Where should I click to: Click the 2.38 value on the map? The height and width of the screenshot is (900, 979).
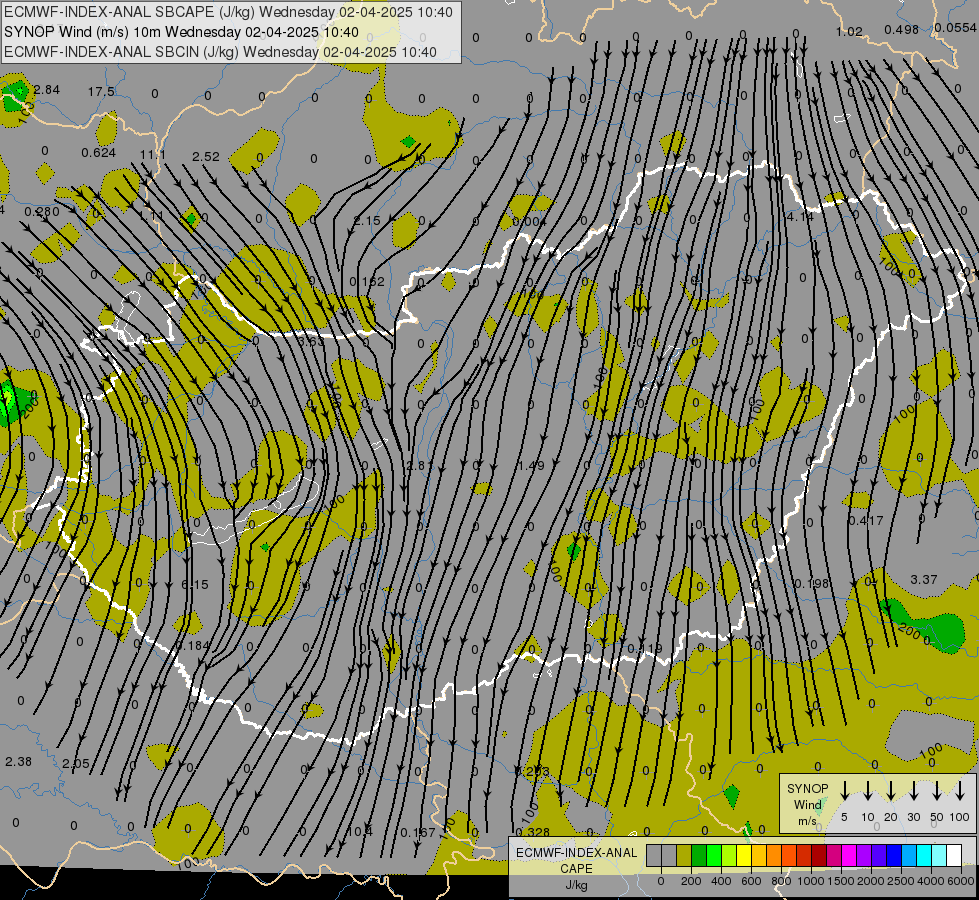click(x=18, y=762)
